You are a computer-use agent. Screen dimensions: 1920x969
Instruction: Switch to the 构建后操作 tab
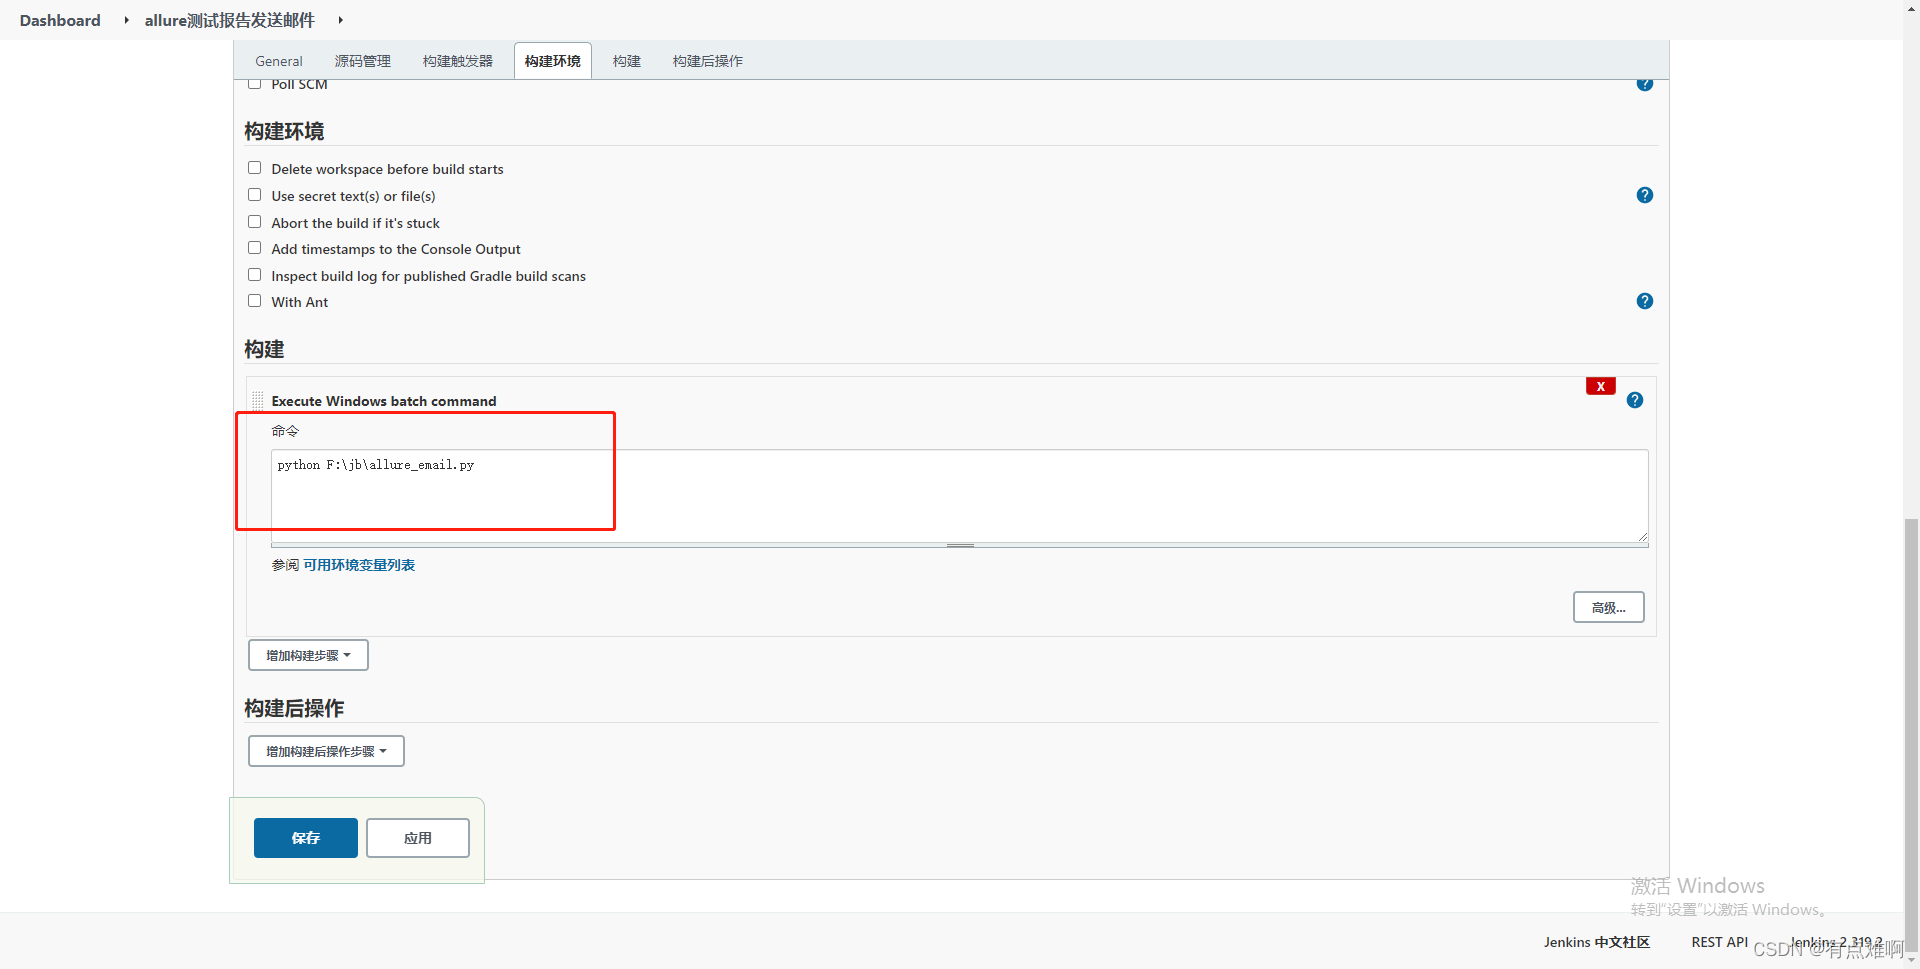707,61
